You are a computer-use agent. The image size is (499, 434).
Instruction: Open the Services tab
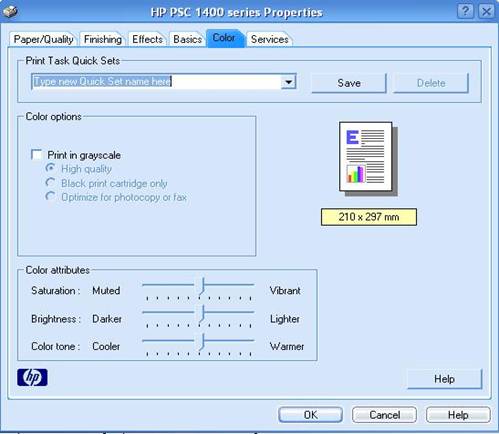coord(270,39)
